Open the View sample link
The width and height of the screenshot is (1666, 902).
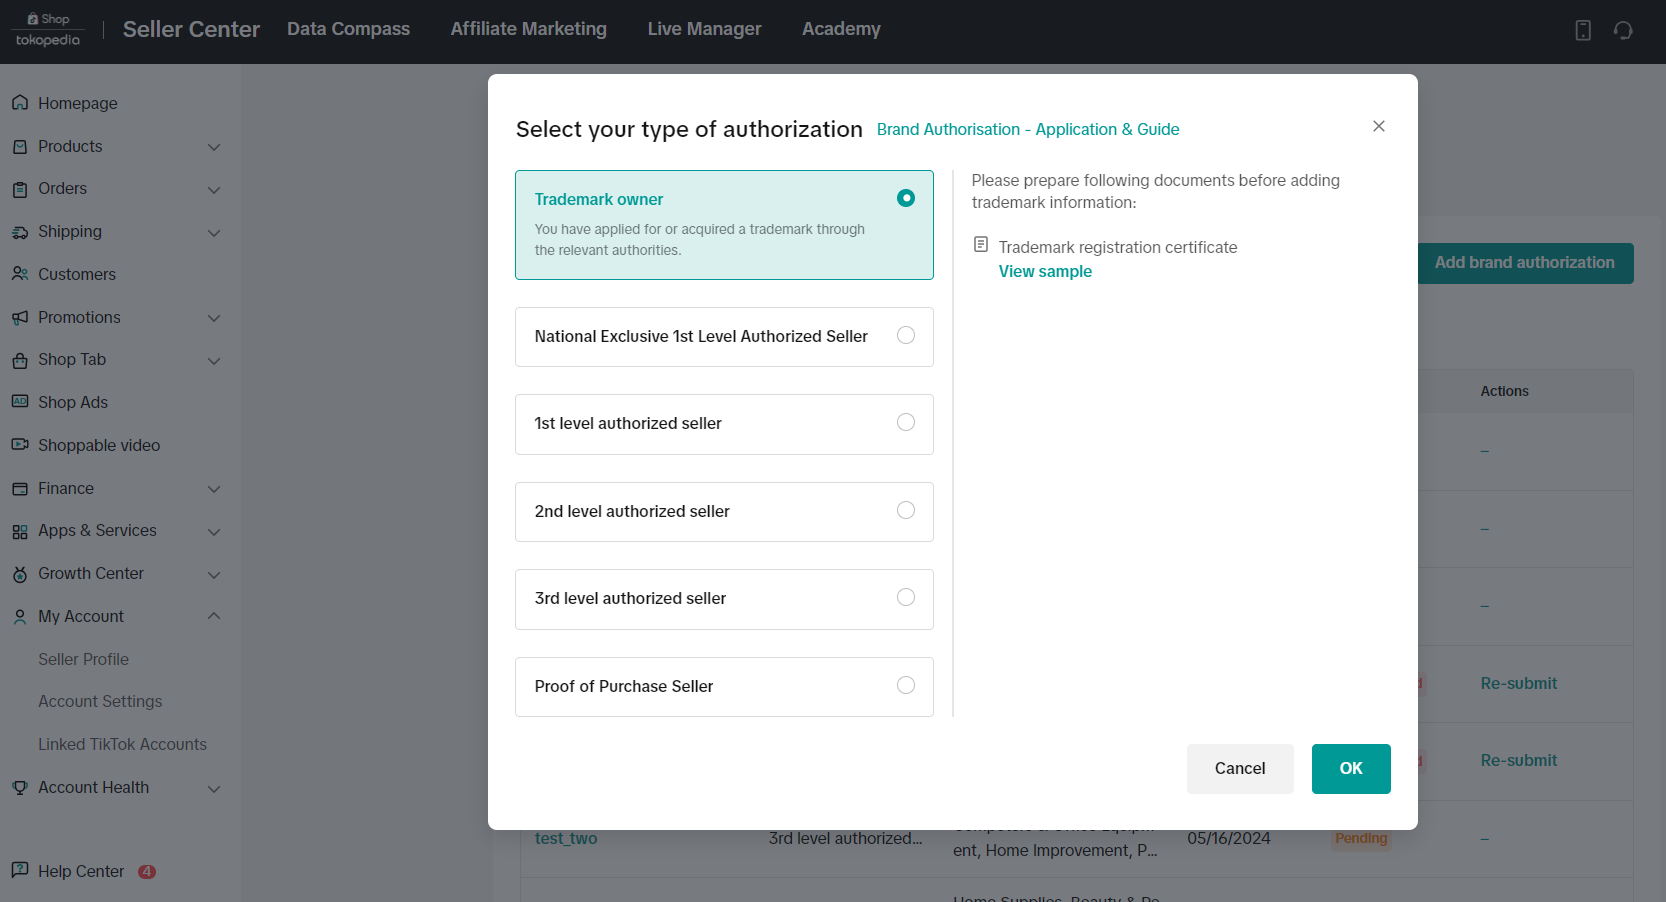(x=1045, y=272)
